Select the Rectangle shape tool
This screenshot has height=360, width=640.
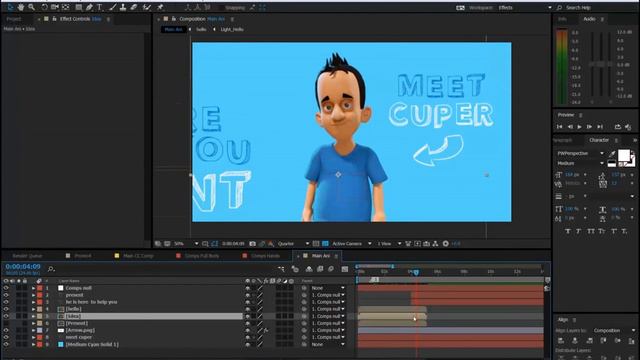[x=79, y=7]
